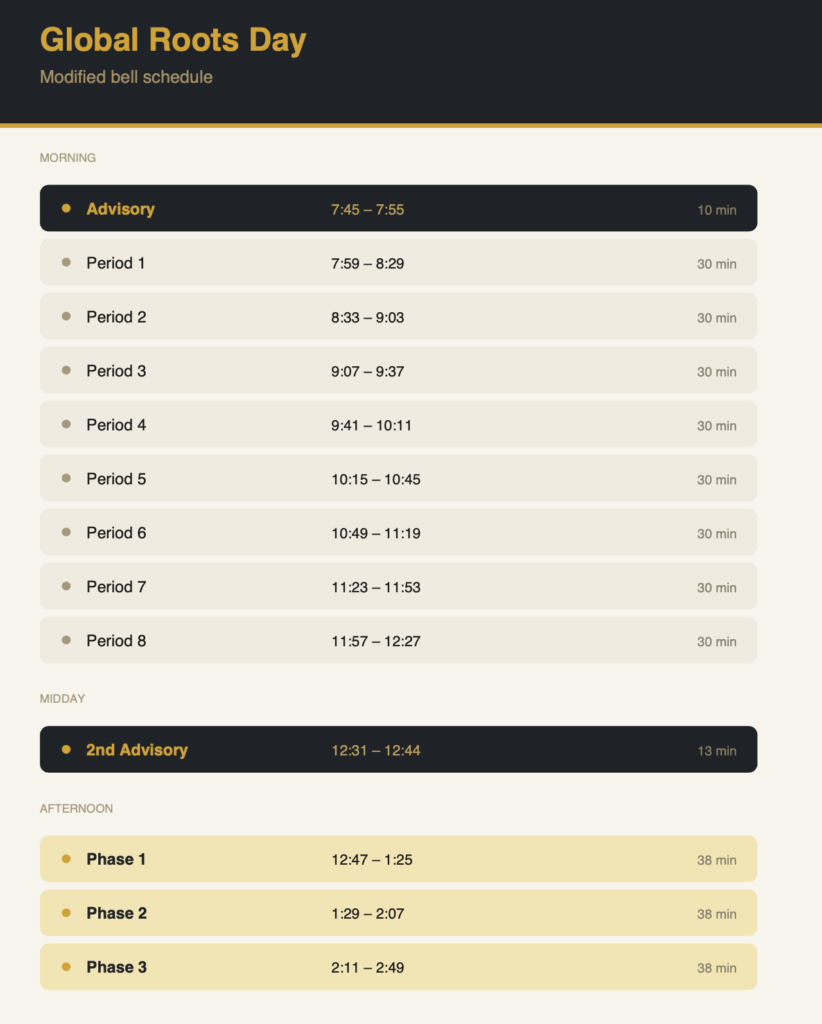Click the gold bullet next to Phase 1

pos(66,858)
